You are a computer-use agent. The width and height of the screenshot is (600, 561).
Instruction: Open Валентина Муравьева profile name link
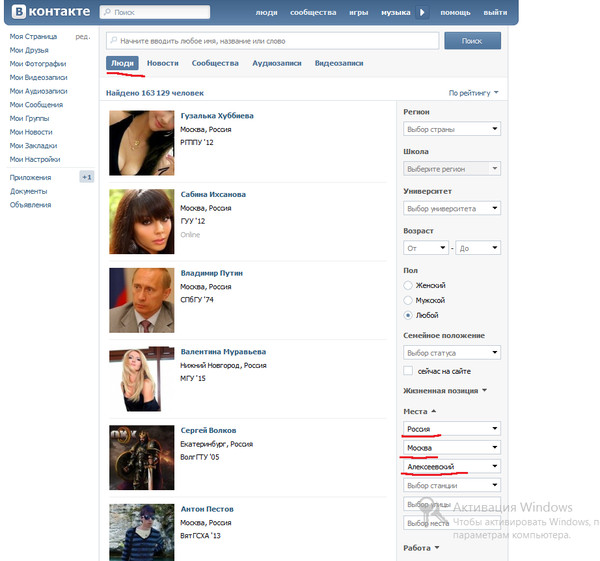[x=223, y=352]
